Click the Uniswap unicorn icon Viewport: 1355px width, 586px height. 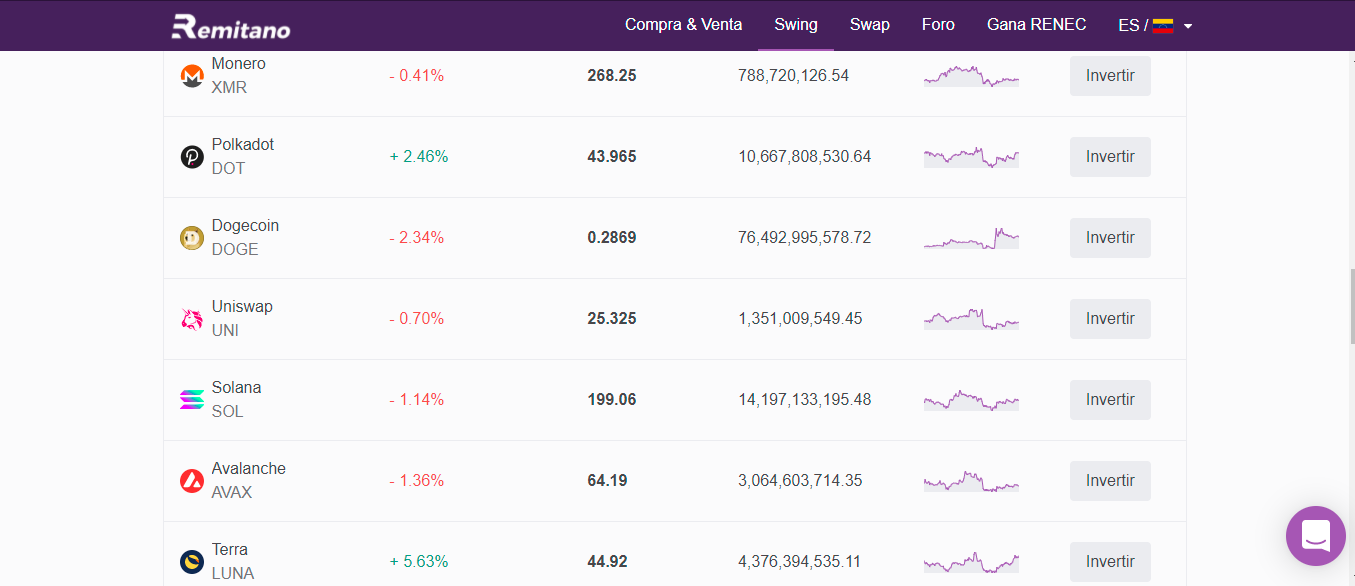tap(191, 319)
